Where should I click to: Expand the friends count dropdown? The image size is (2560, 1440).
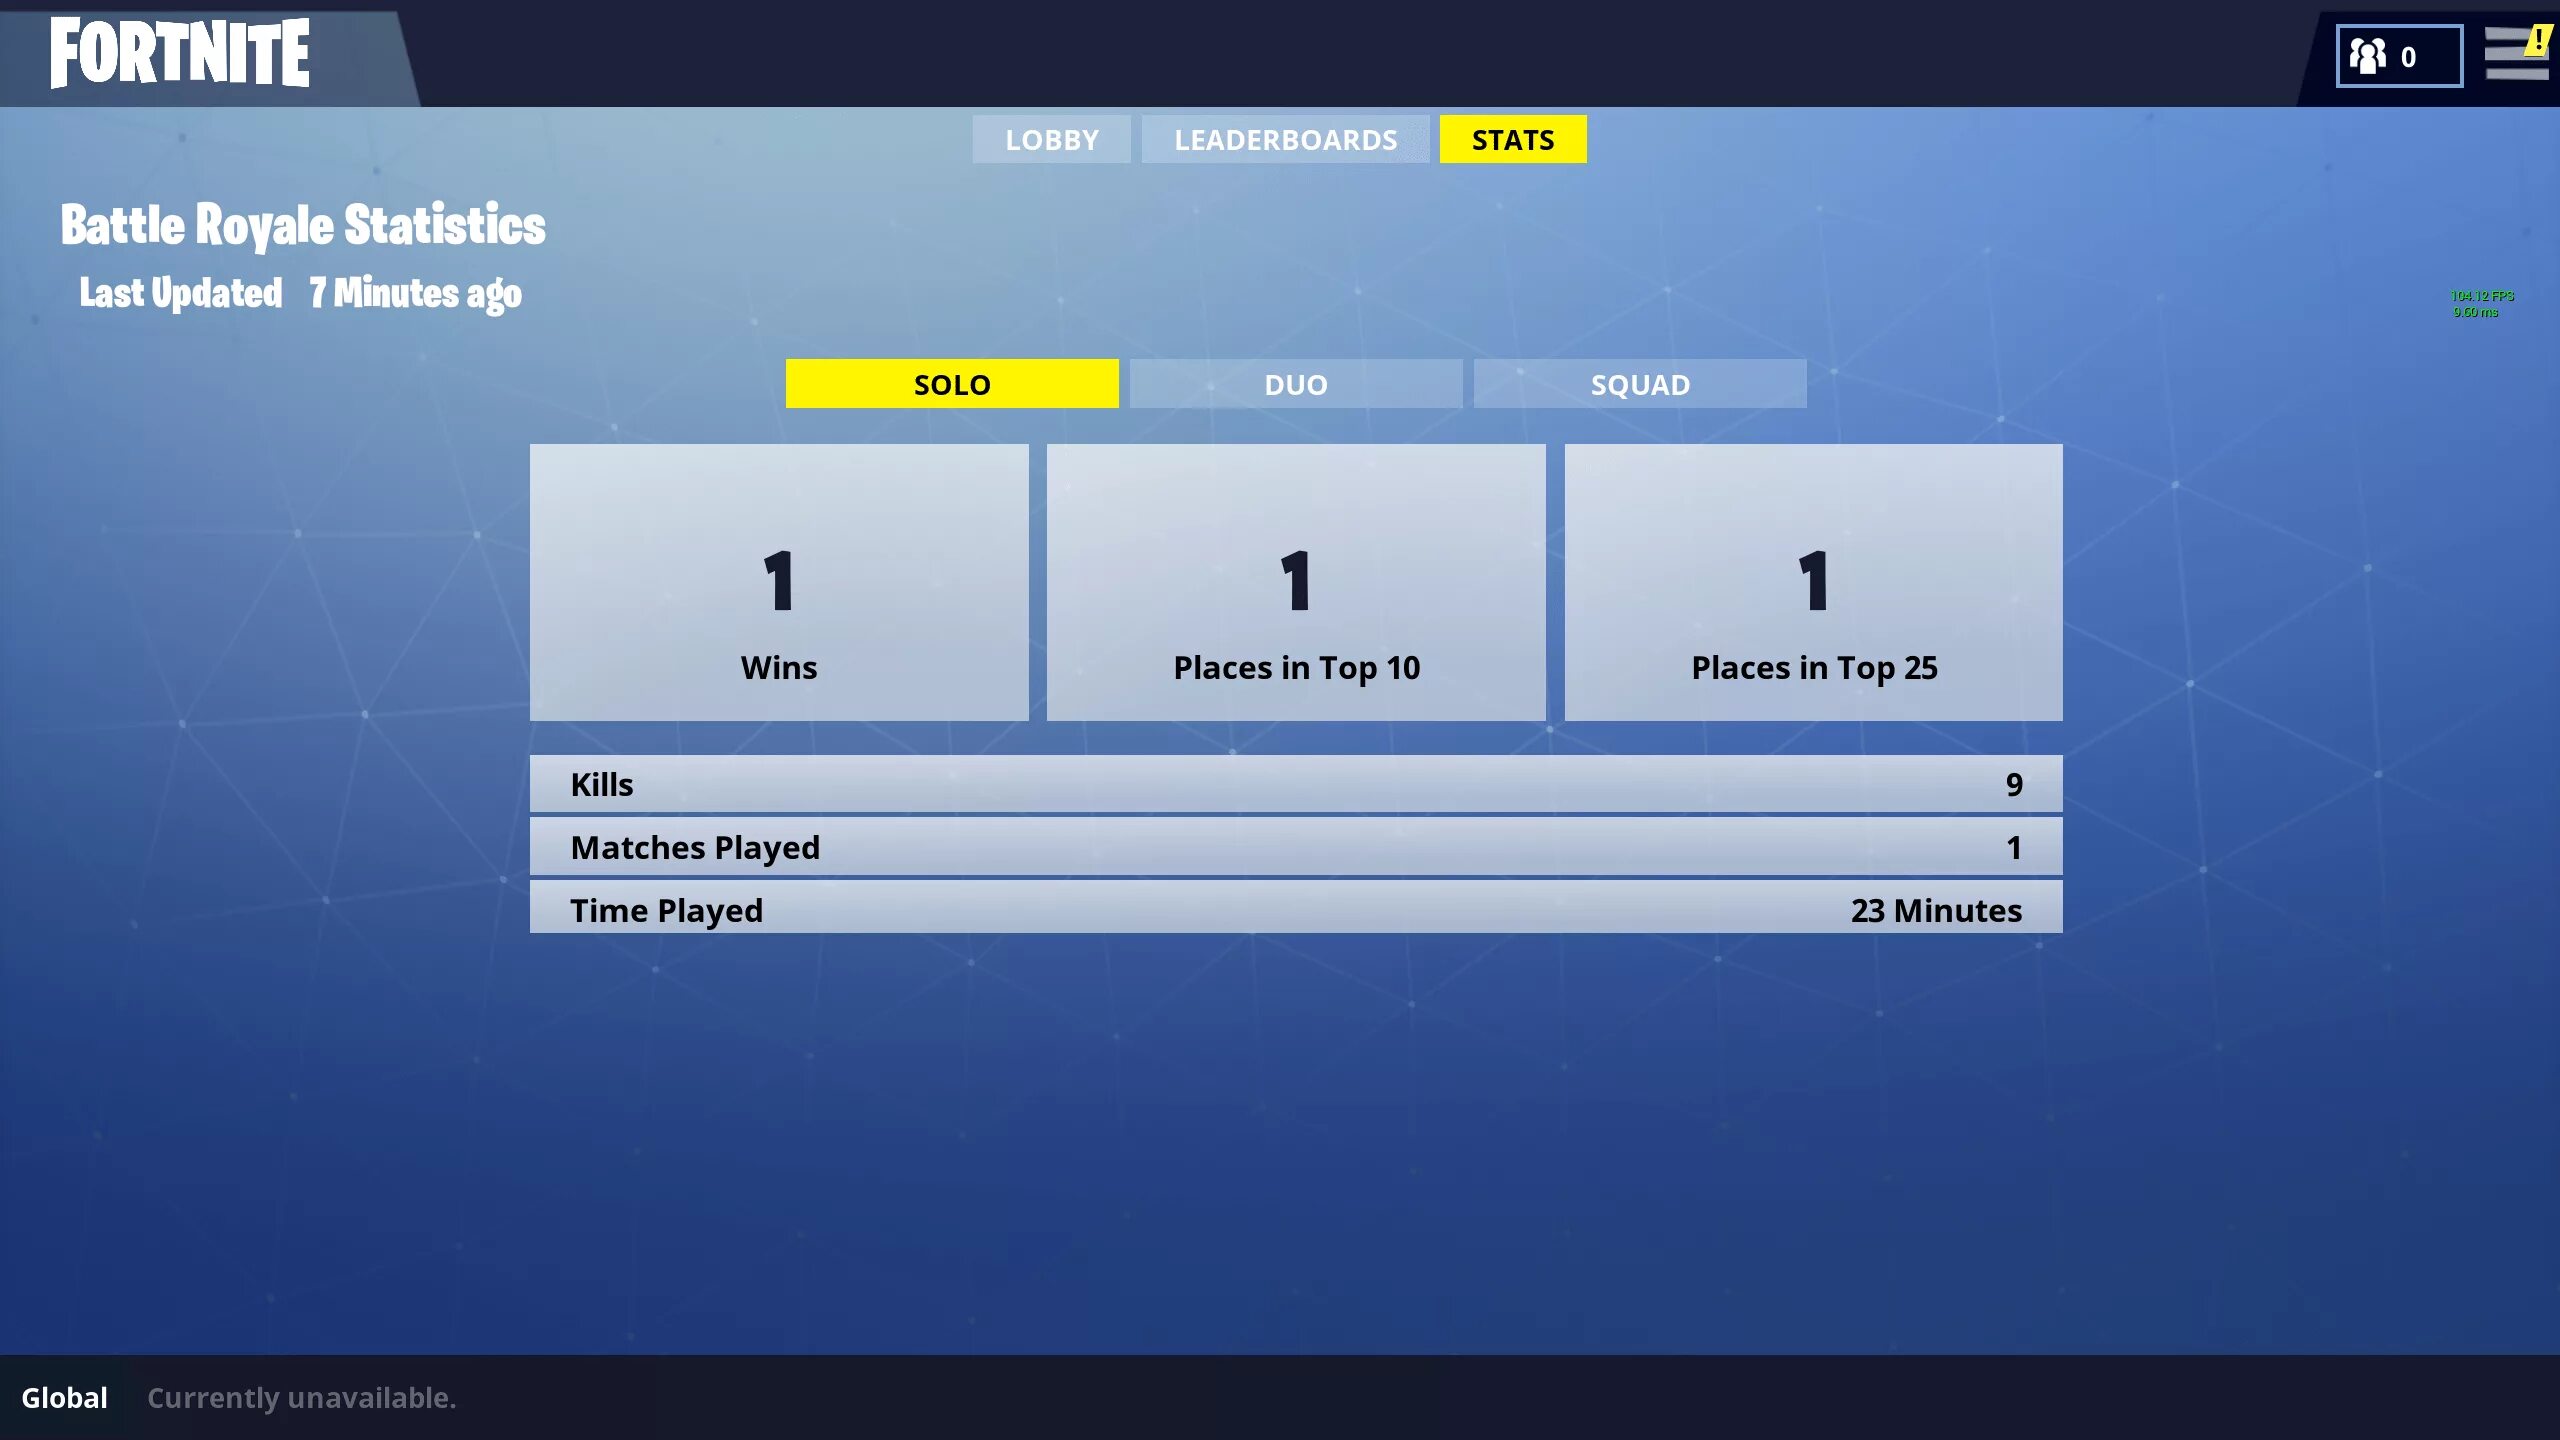point(2396,55)
